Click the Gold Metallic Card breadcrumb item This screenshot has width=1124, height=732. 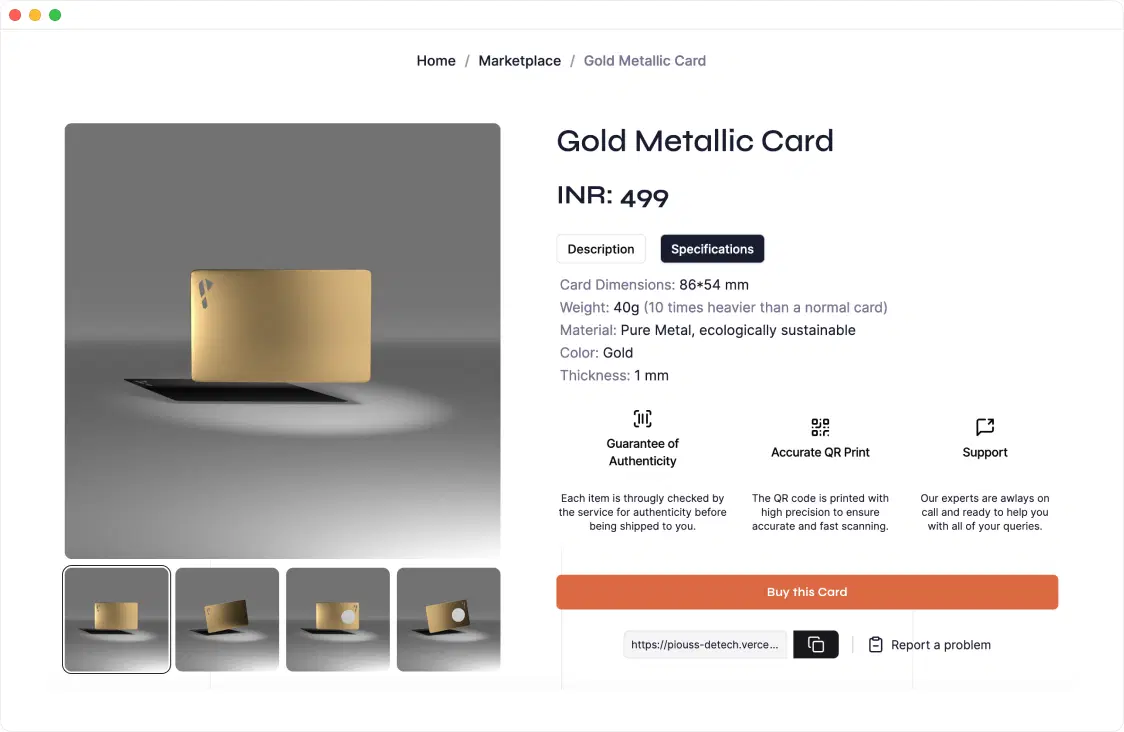click(644, 61)
